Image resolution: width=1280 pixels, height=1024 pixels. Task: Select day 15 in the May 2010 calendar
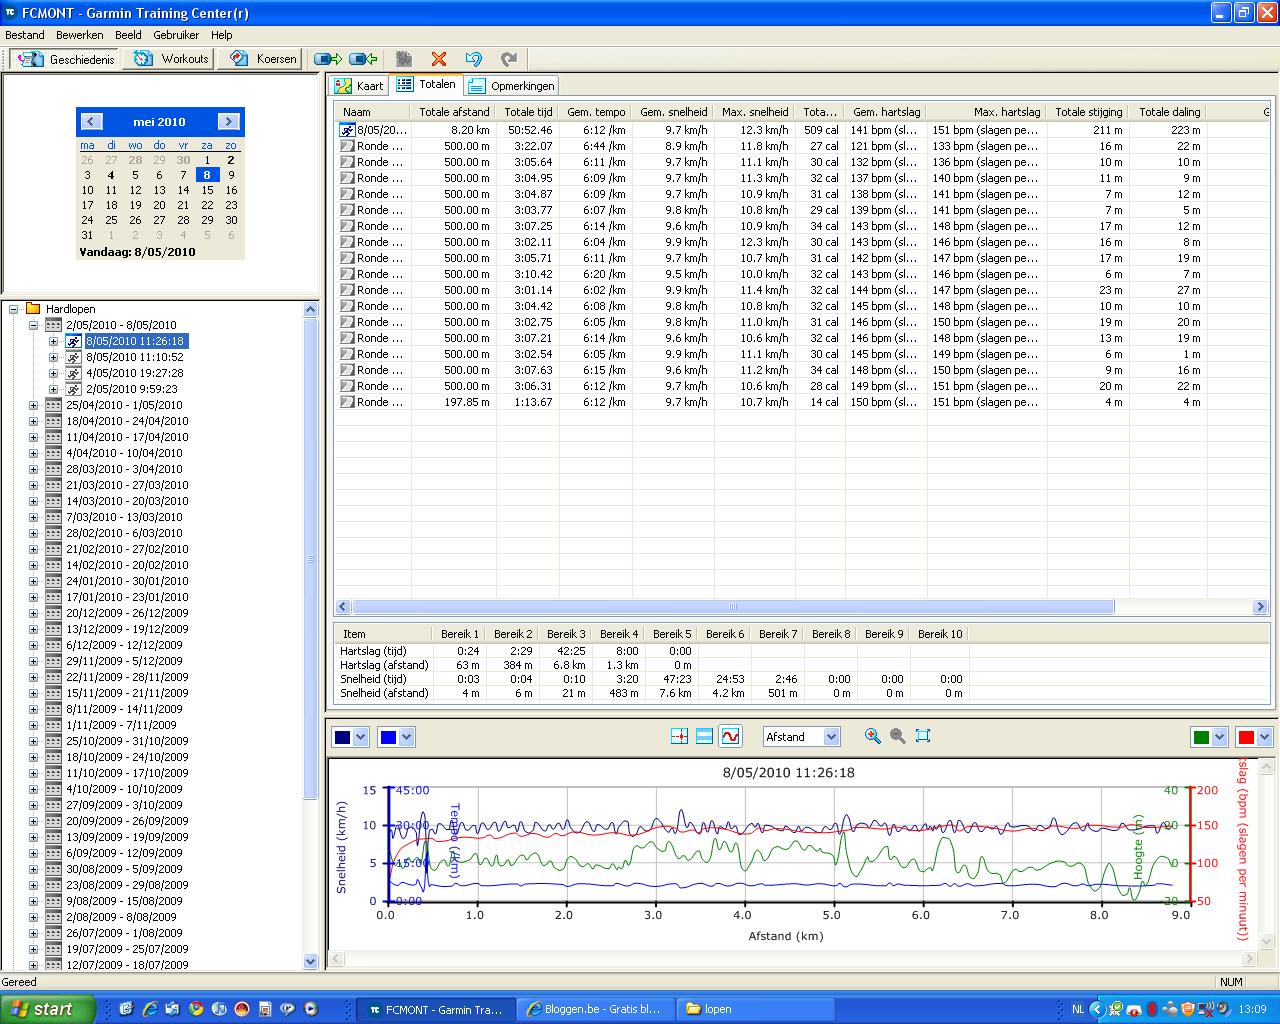point(207,190)
